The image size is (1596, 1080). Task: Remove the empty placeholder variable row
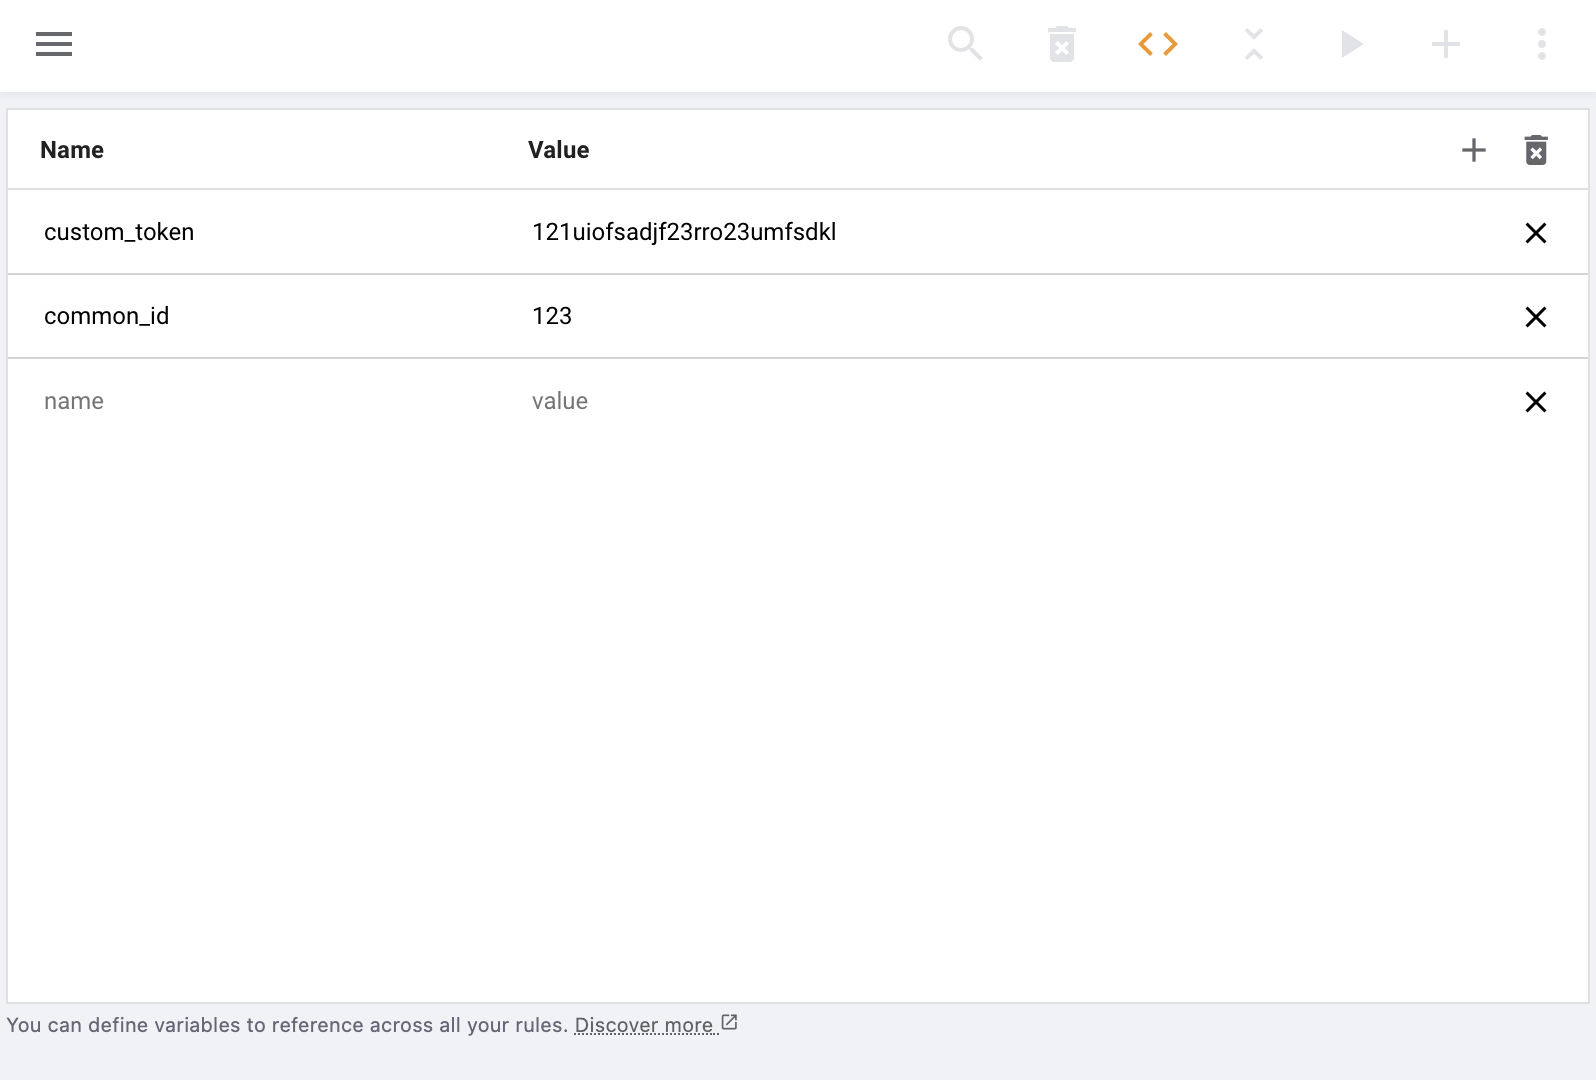[x=1535, y=402]
